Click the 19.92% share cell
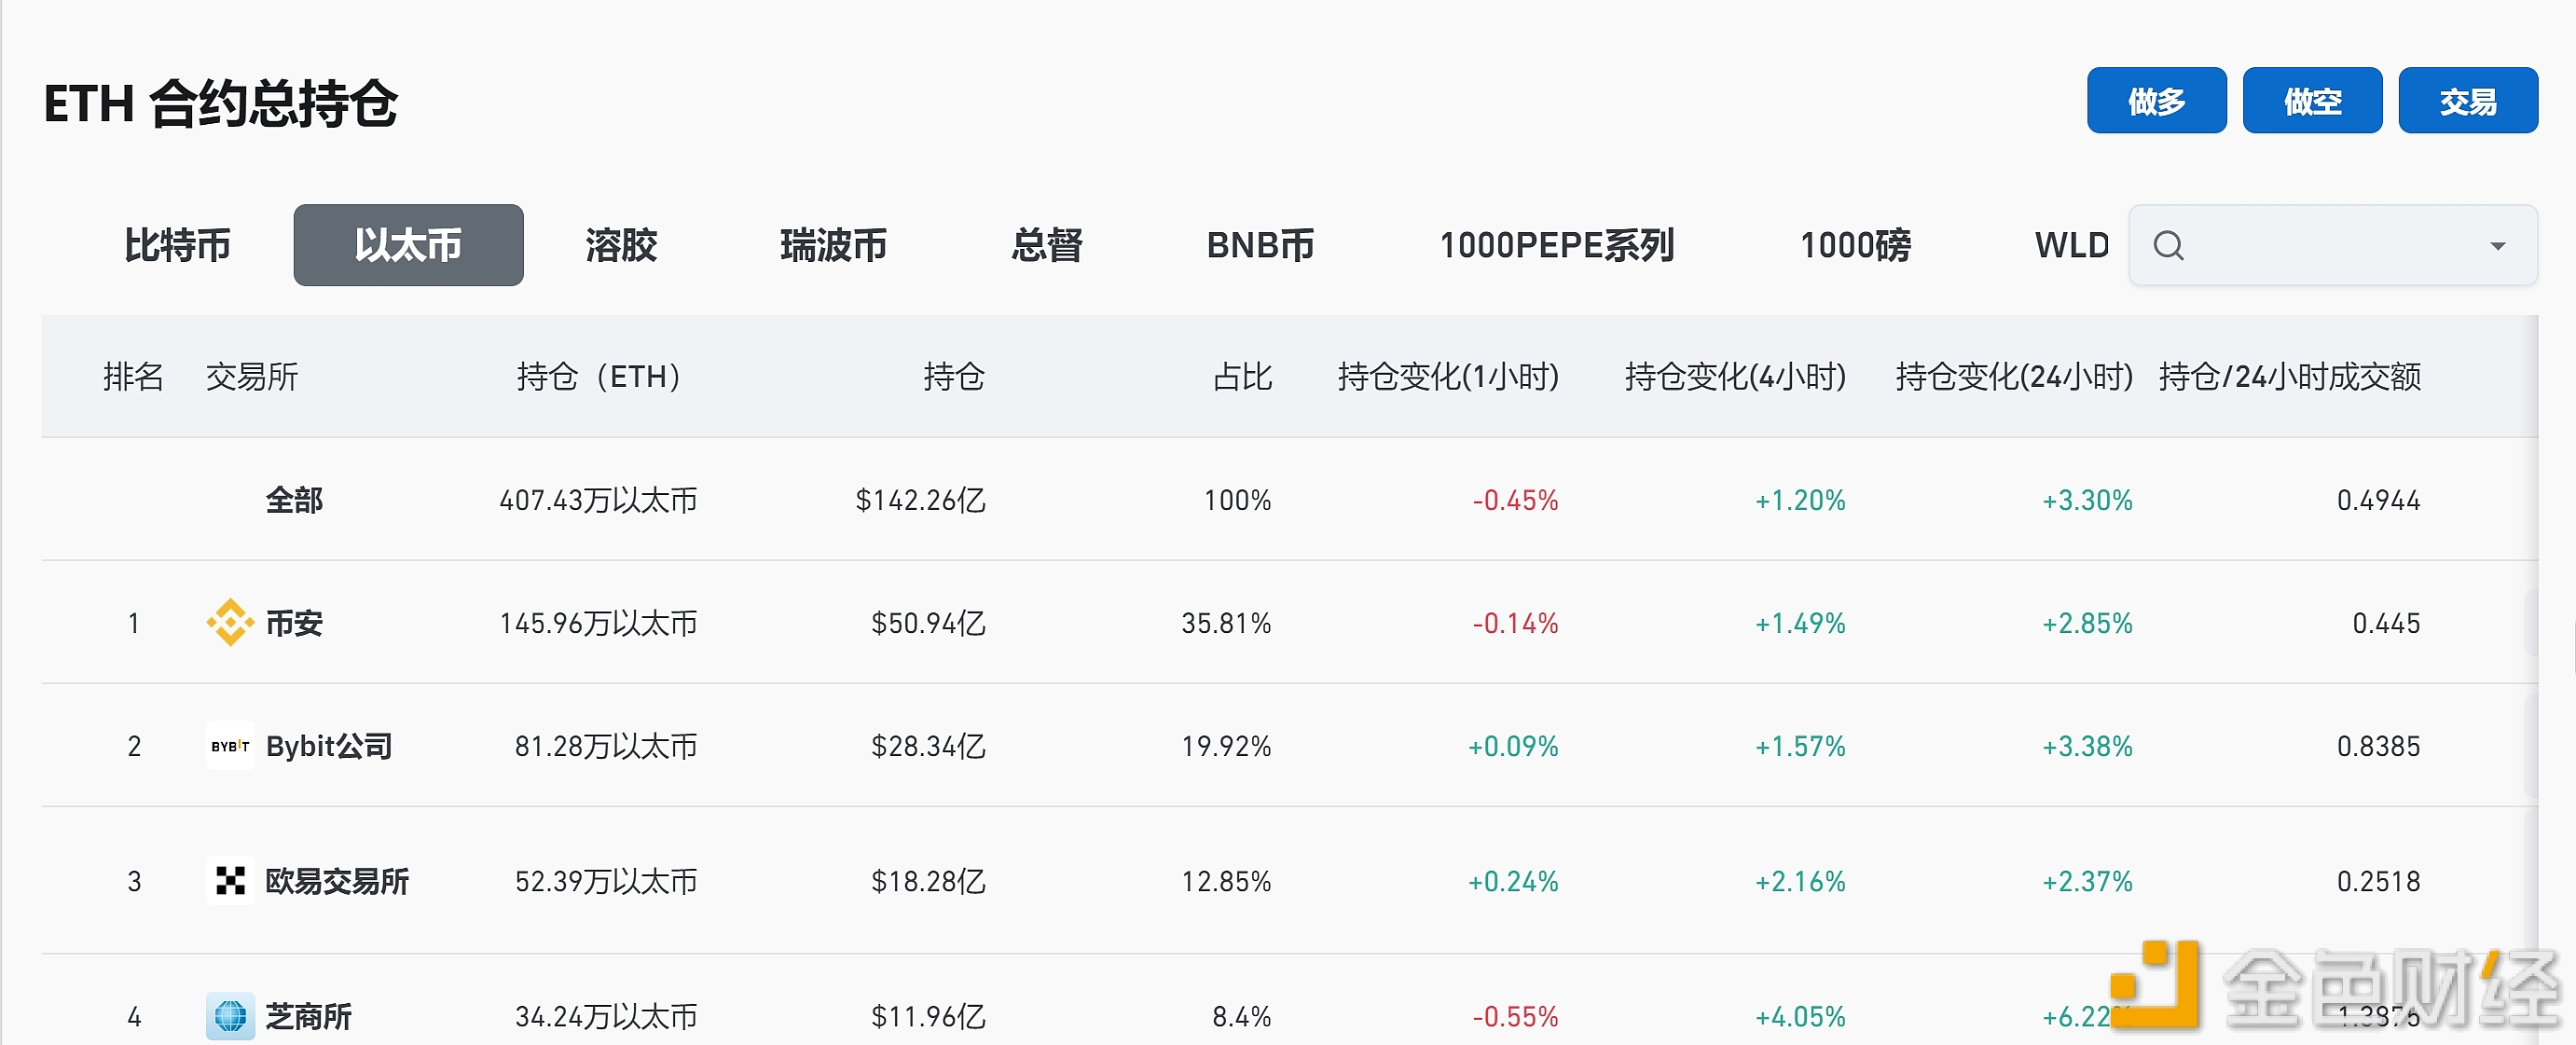Image resolution: width=2576 pixels, height=1045 pixels. click(x=1226, y=746)
